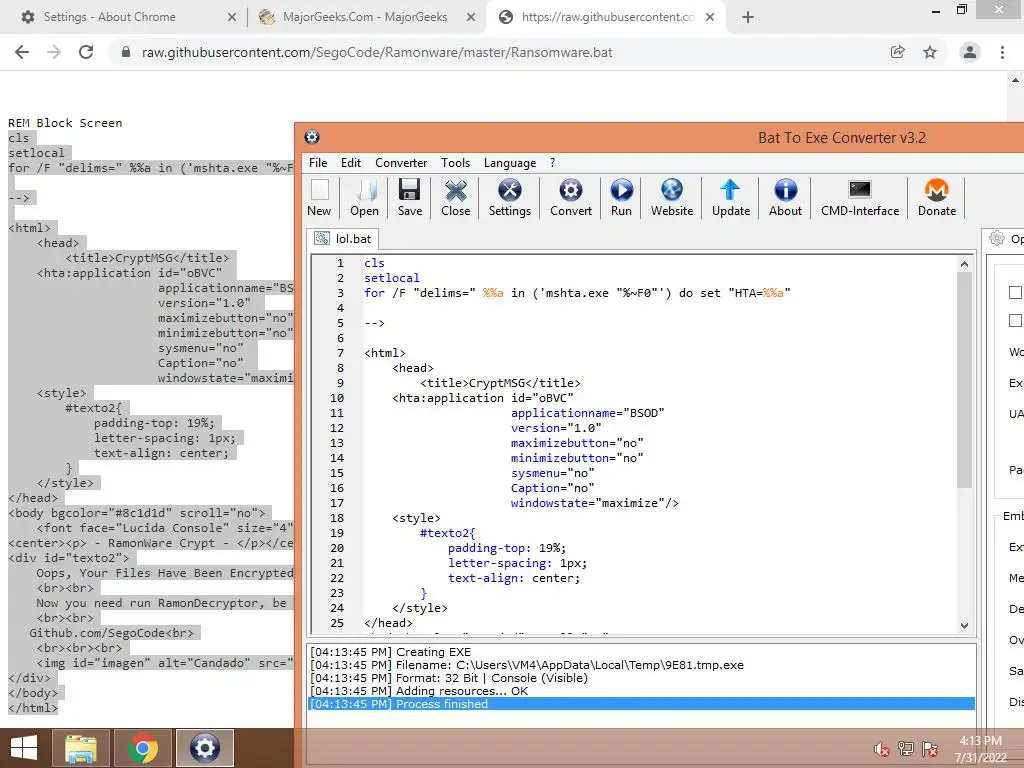Reload the GitHub raw page
1024x768 pixels.
pyautogui.click(x=86, y=52)
